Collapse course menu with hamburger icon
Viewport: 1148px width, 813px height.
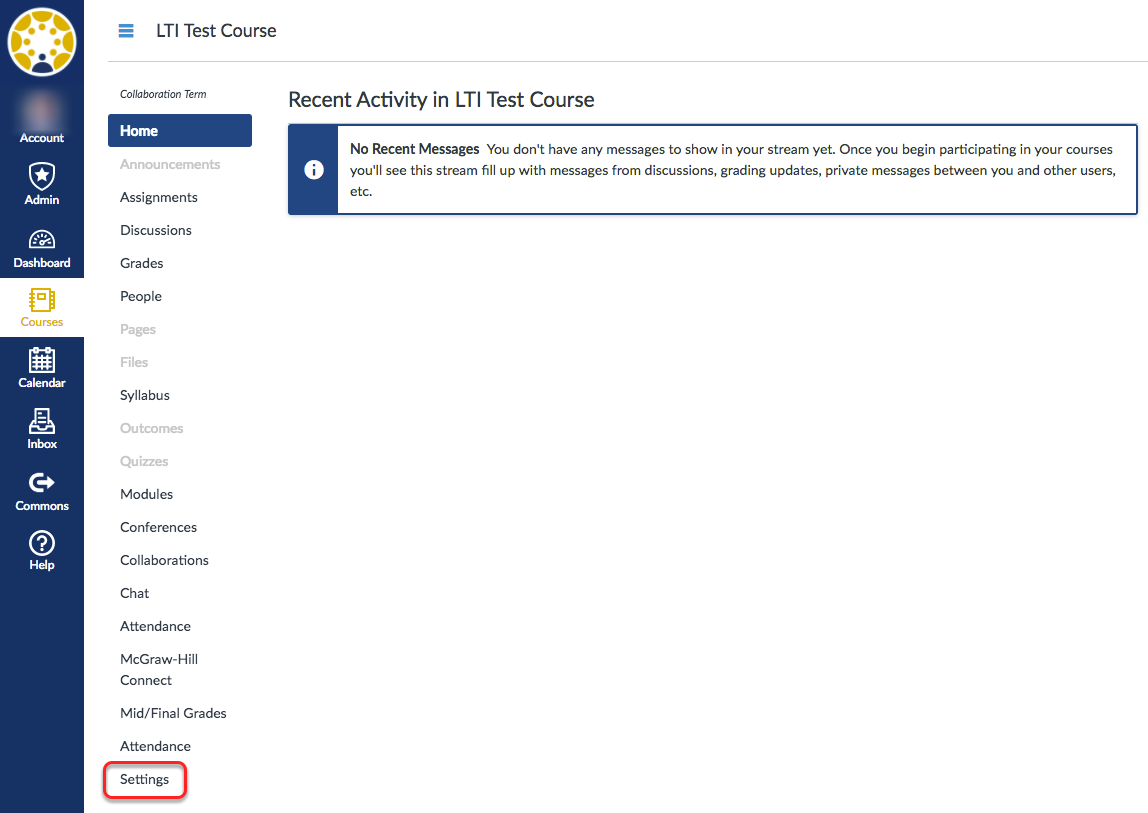pyautogui.click(x=126, y=31)
